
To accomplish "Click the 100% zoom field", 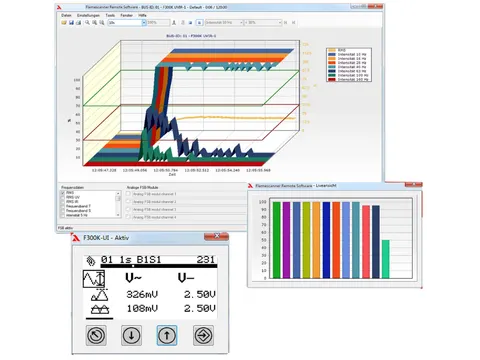I will coord(158,23).
